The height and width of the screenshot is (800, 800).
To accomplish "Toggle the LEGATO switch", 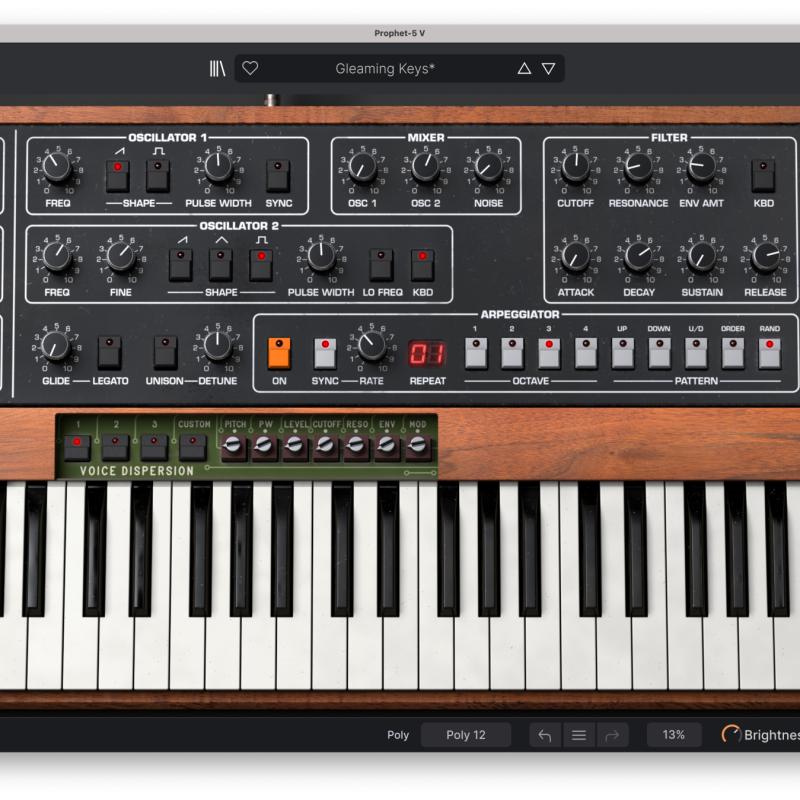I will point(110,352).
